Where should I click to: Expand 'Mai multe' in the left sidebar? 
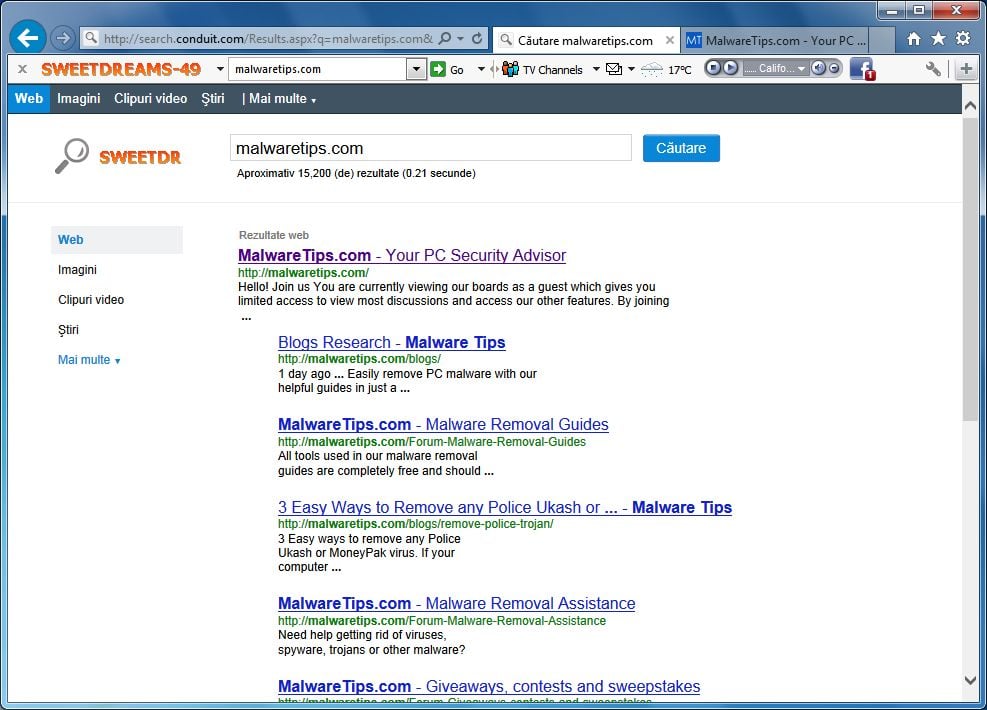coord(89,360)
